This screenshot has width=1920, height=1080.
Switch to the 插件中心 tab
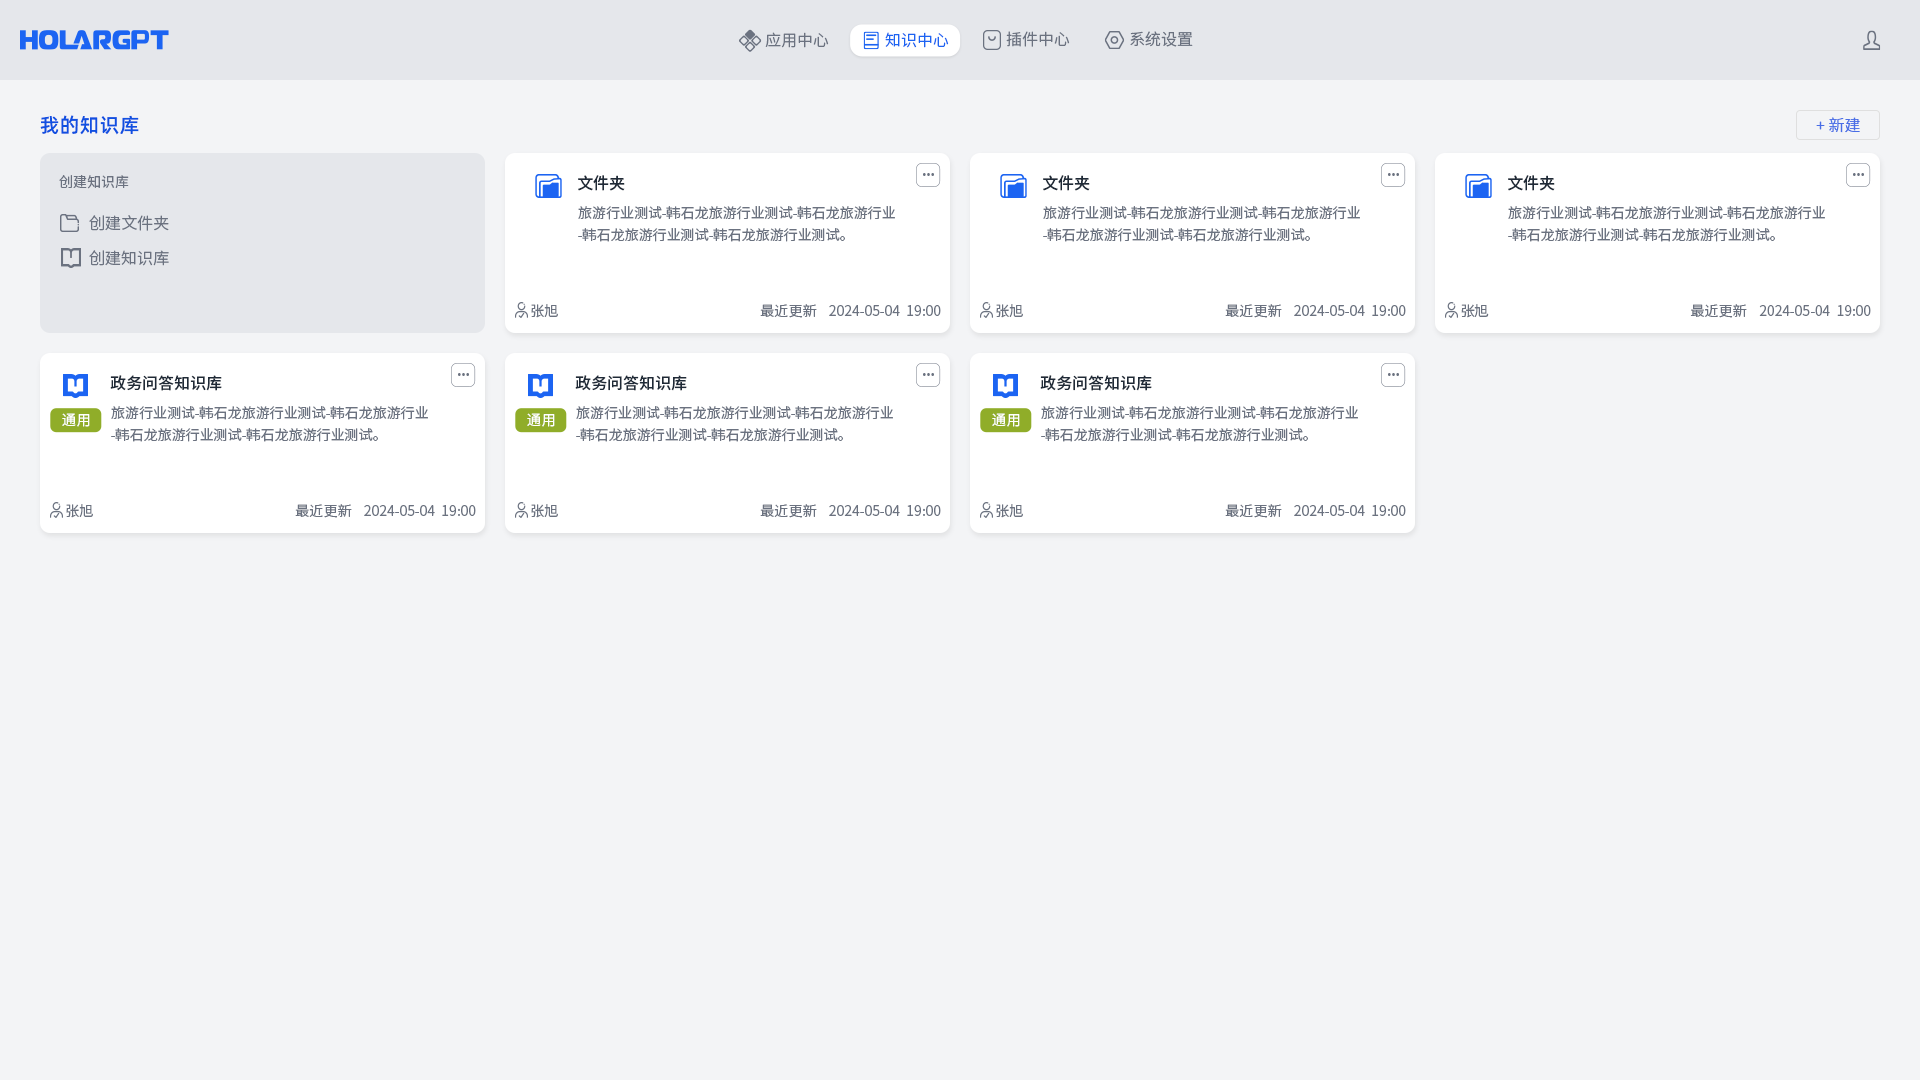point(1026,40)
